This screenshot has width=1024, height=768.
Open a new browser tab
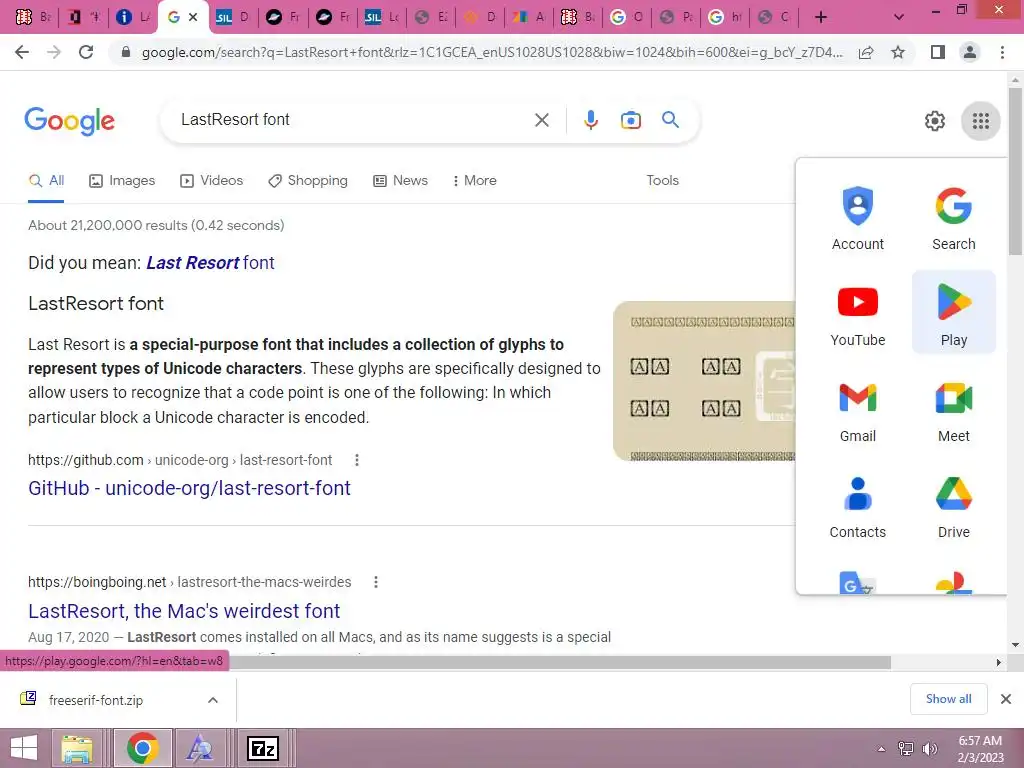[821, 17]
